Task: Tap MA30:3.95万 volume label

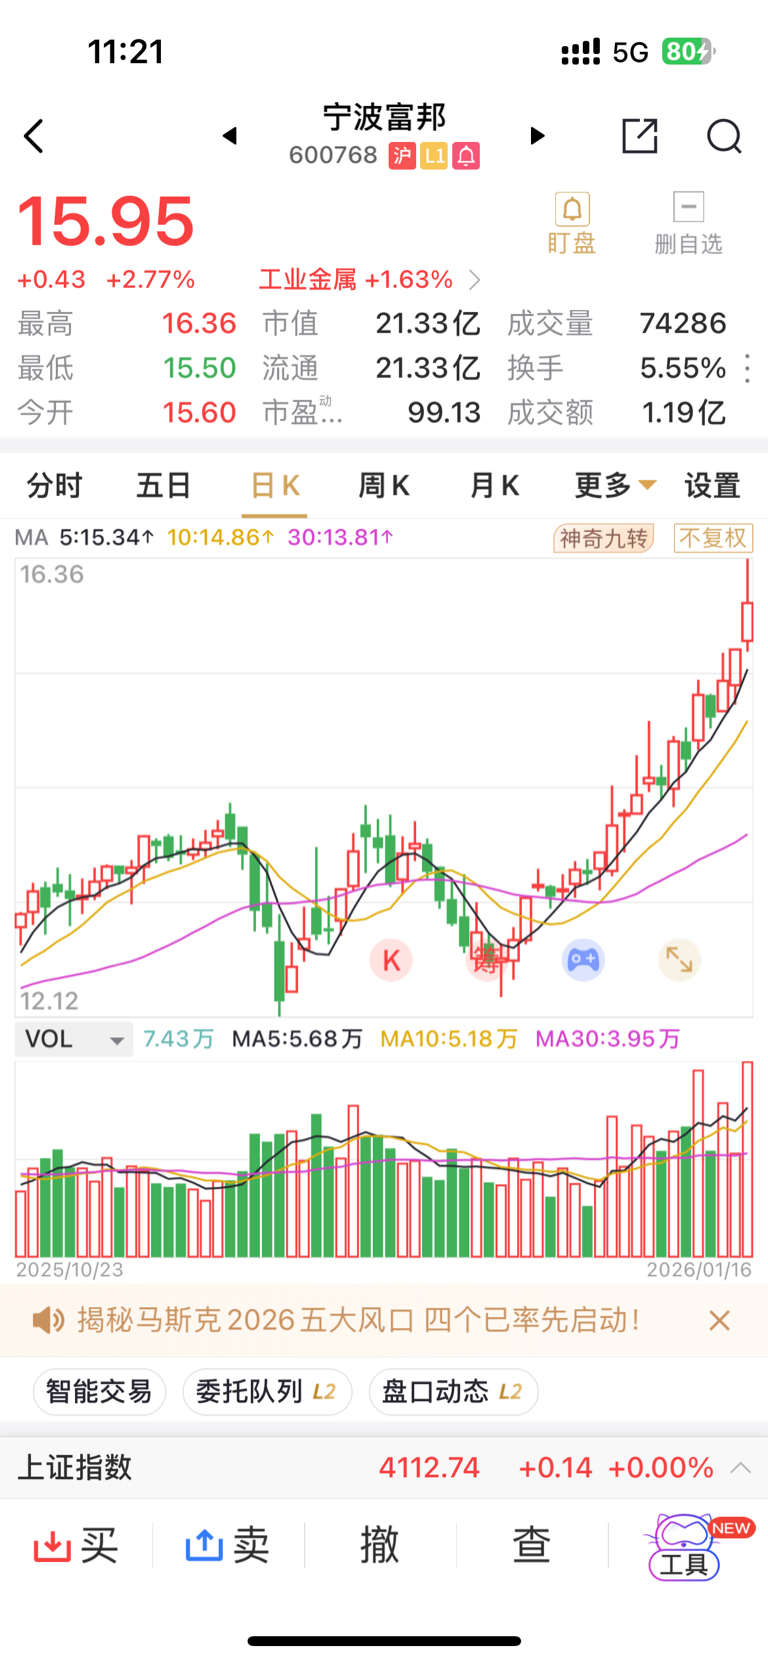Action: pyautogui.click(x=608, y=1039)
